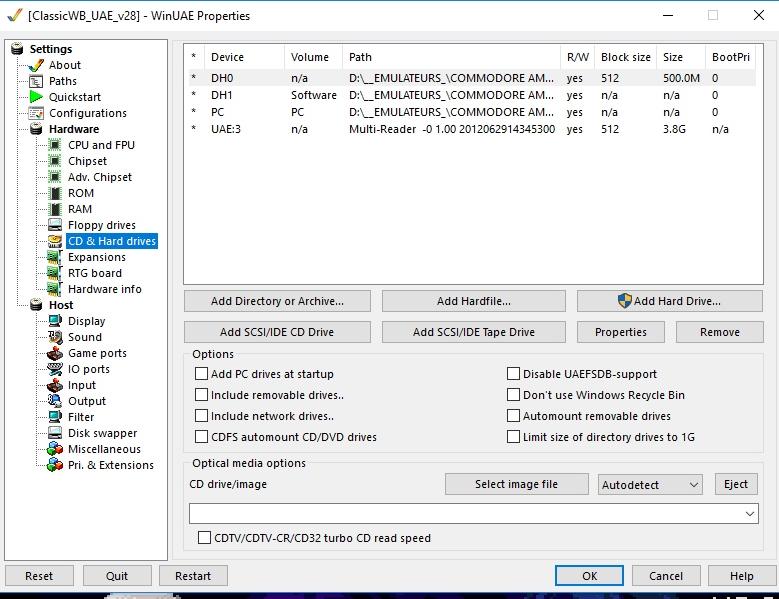Enable Add PC drives at startup
The image size is (779, 599).
click(x=201, y=374)
